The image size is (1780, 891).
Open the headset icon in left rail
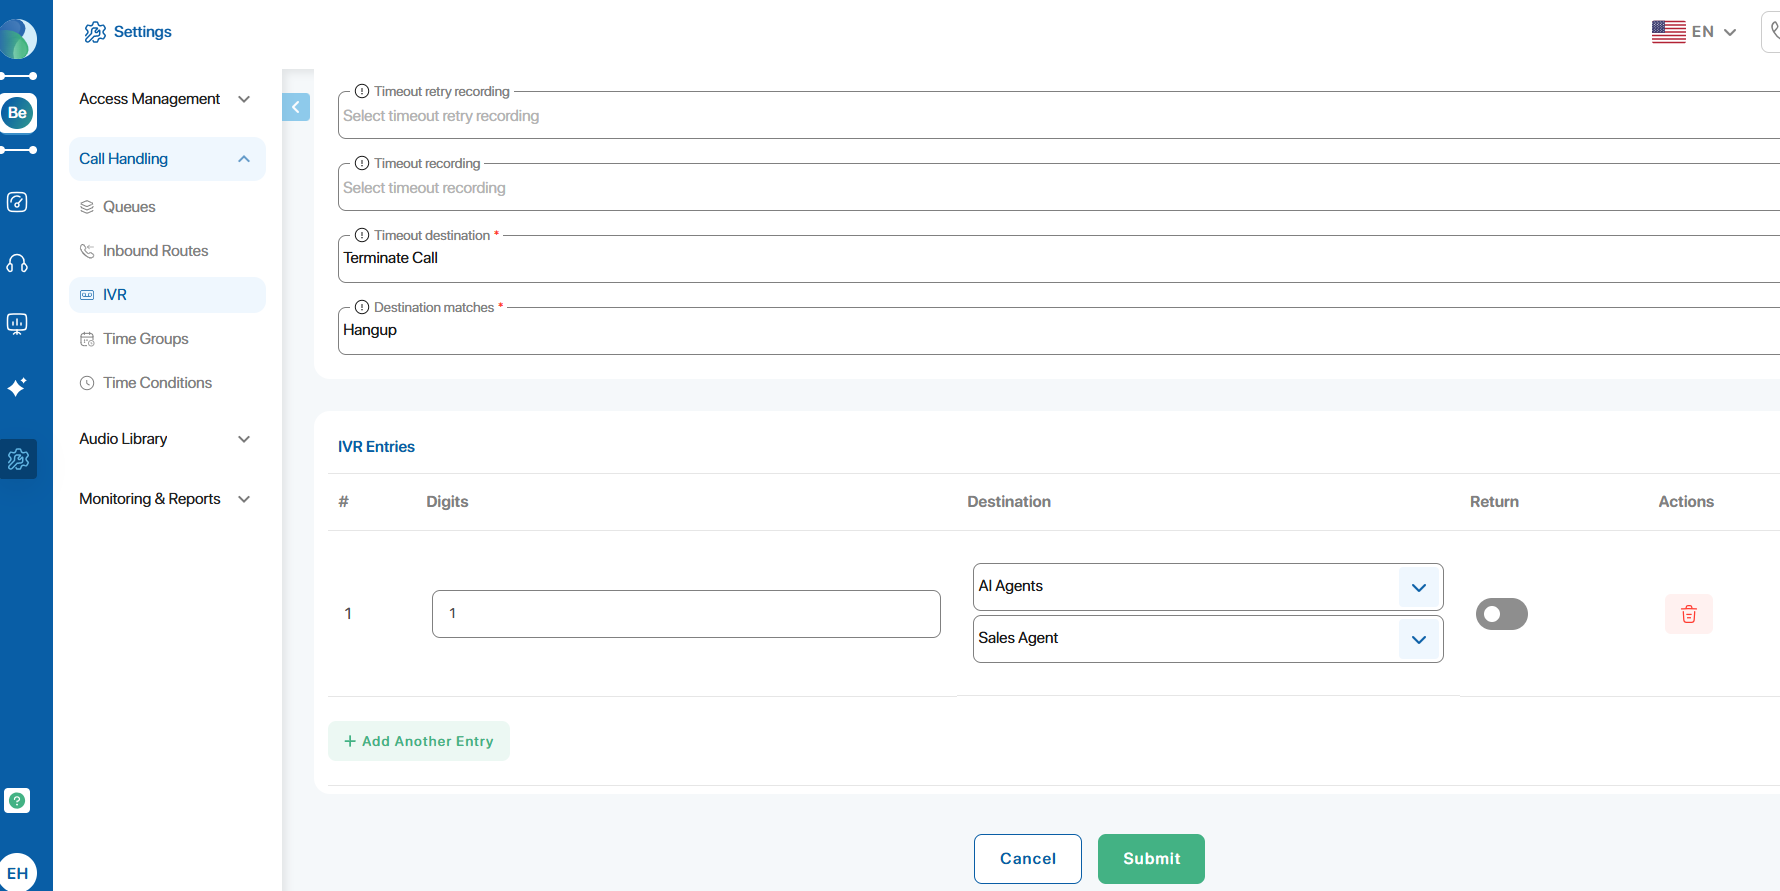(x=17, y=264)
